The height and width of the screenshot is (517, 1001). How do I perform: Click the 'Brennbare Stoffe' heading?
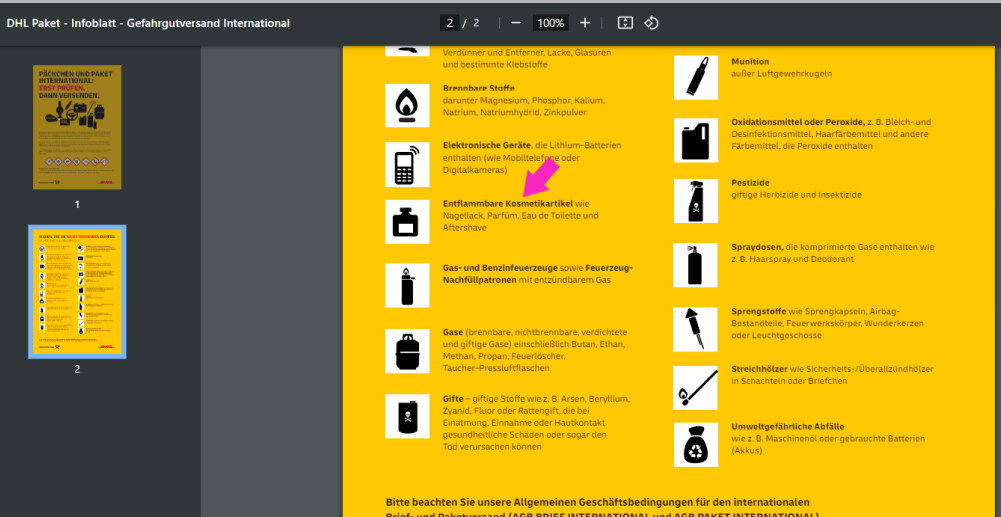479,88
